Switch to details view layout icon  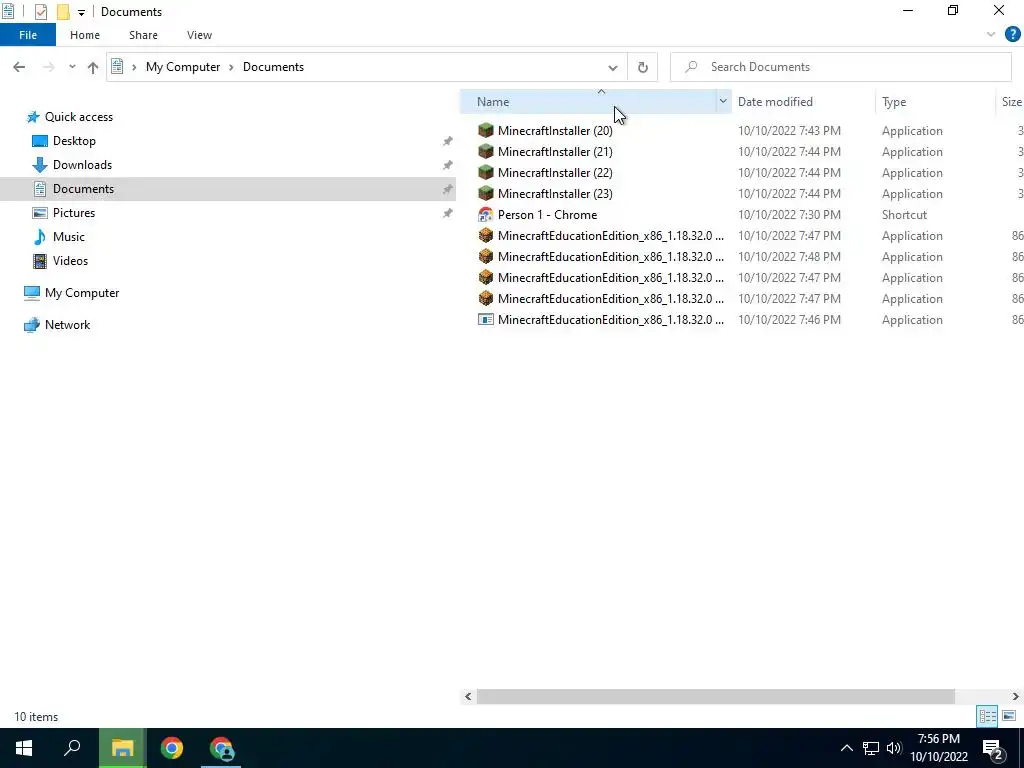[x=987, y=716]
